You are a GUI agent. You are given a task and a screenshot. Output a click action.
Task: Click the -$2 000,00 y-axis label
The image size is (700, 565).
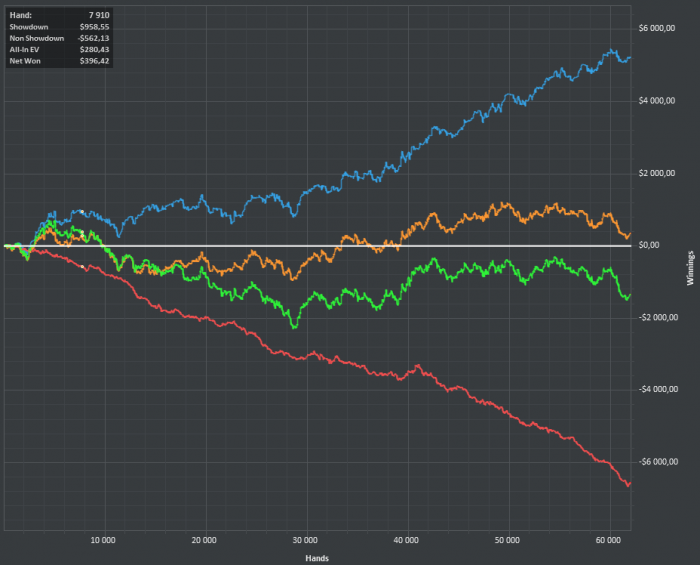(x=658, y=317)
